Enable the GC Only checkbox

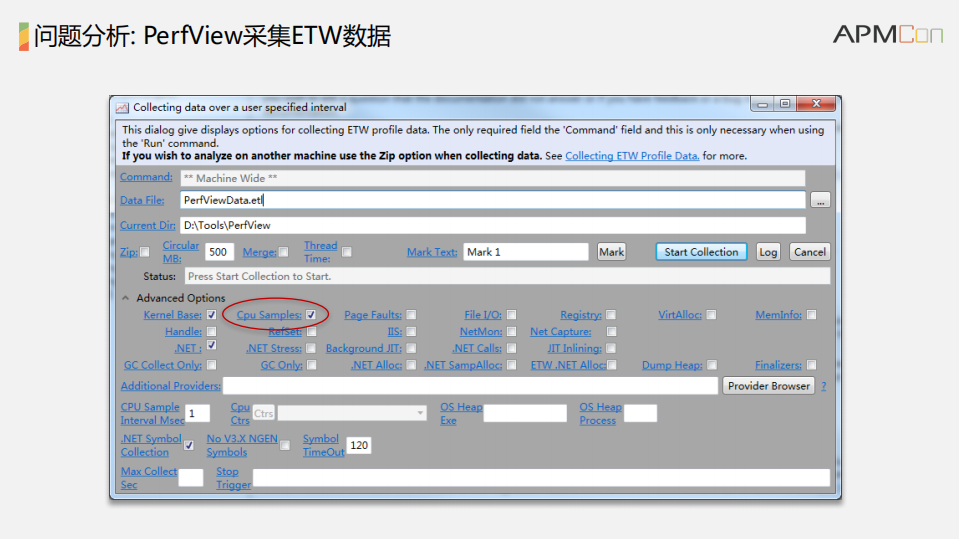click(311, 365)
